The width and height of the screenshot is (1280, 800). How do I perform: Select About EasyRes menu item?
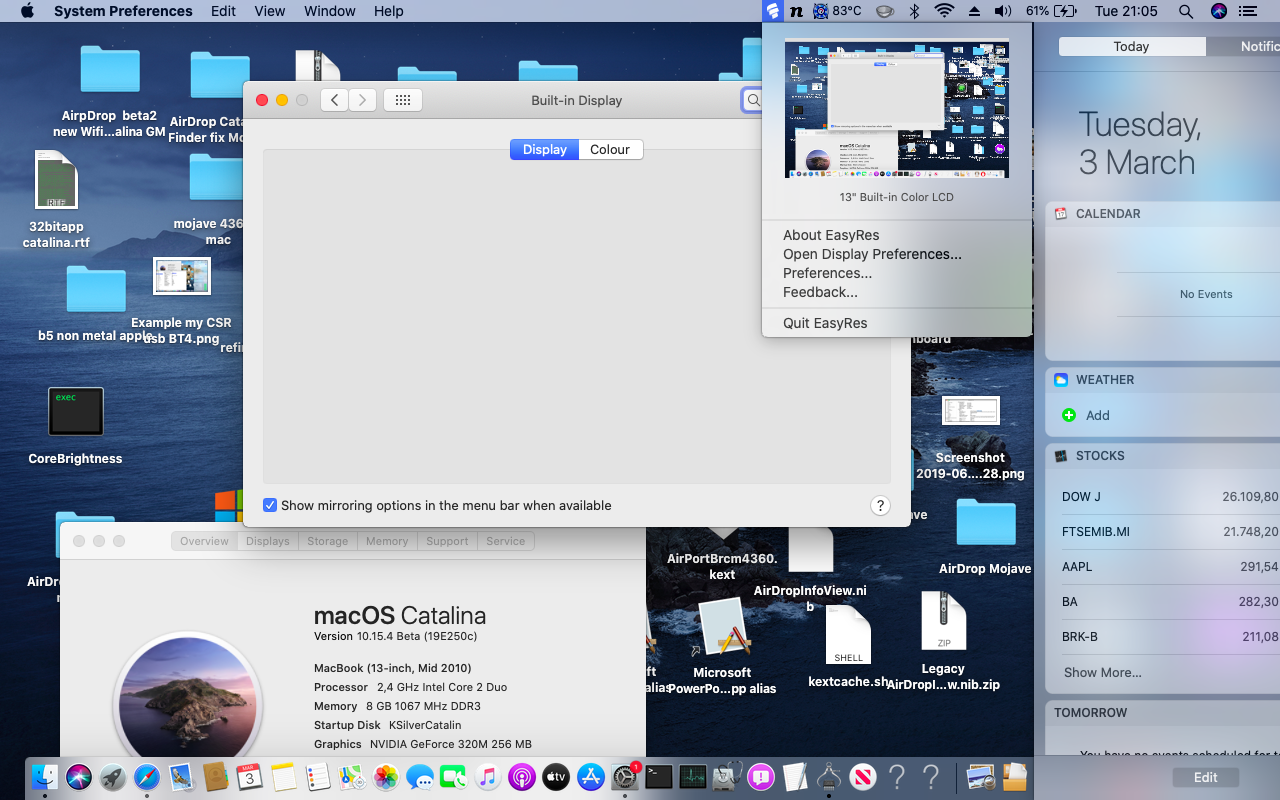896,235
